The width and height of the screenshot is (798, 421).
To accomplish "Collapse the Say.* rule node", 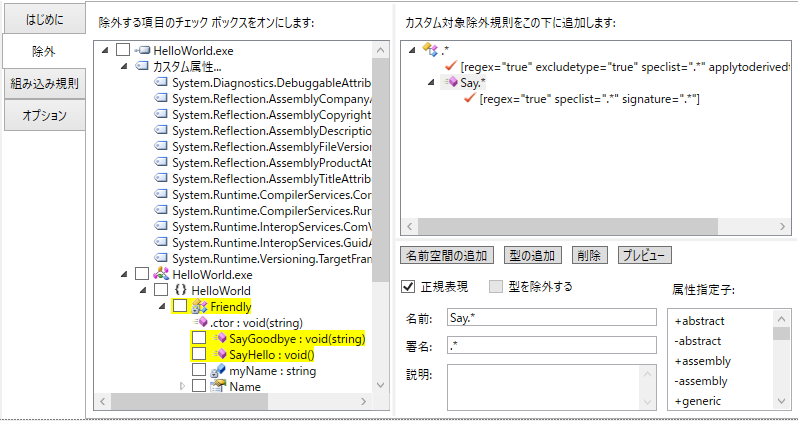I will (x=431, y=82).
